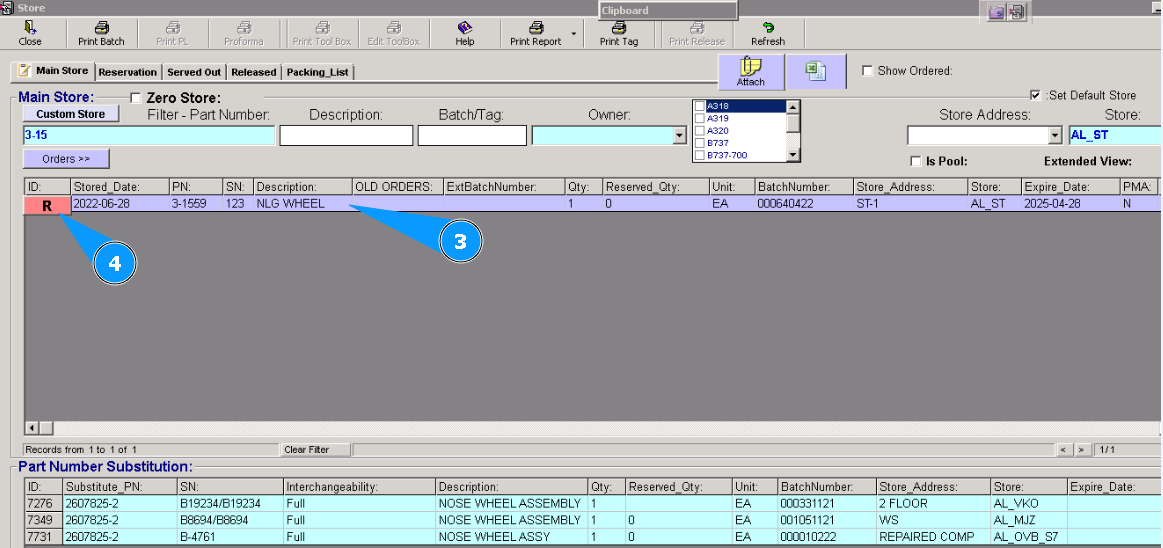
Task: Click Print Batch in the toolbar
Action: [x=102, y=33]
